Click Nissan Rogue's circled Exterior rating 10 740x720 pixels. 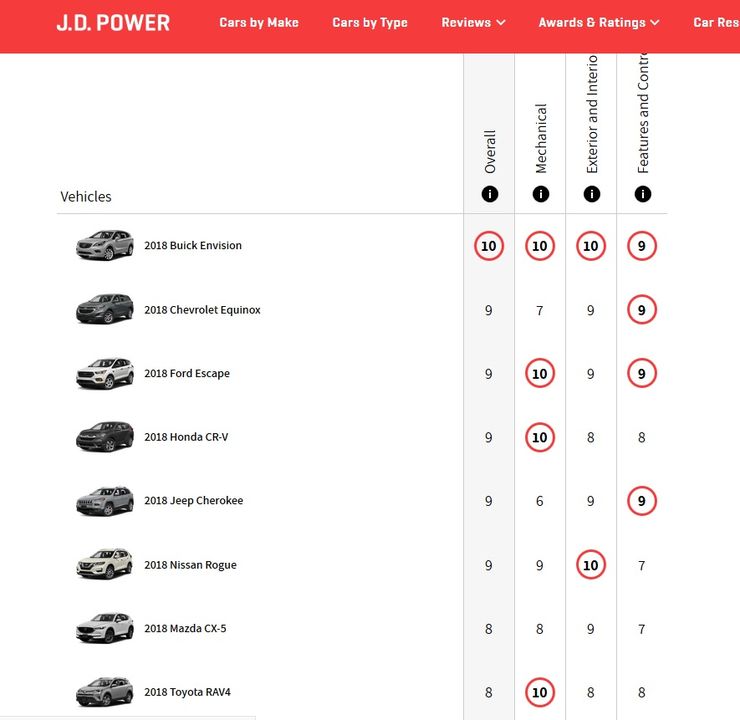(591, 565)
